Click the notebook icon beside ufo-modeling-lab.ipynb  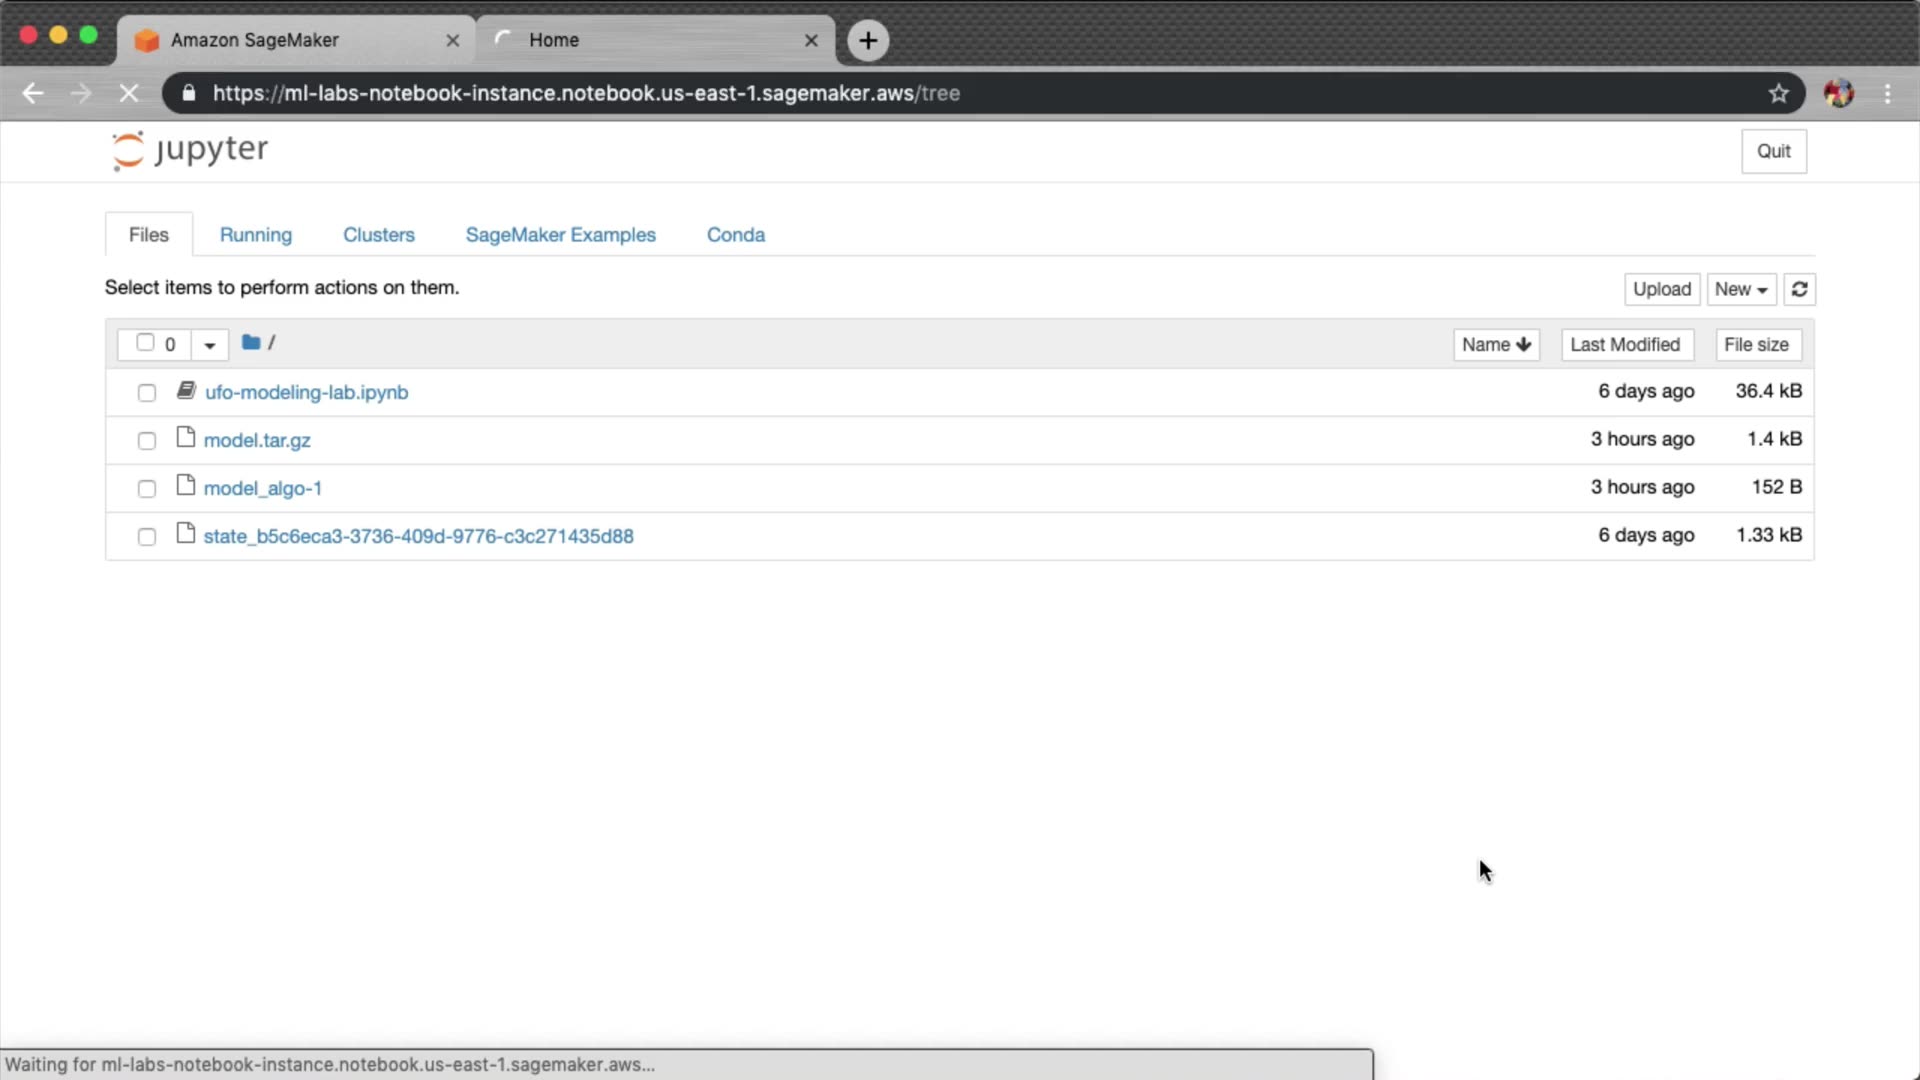(x=186, y=391)
